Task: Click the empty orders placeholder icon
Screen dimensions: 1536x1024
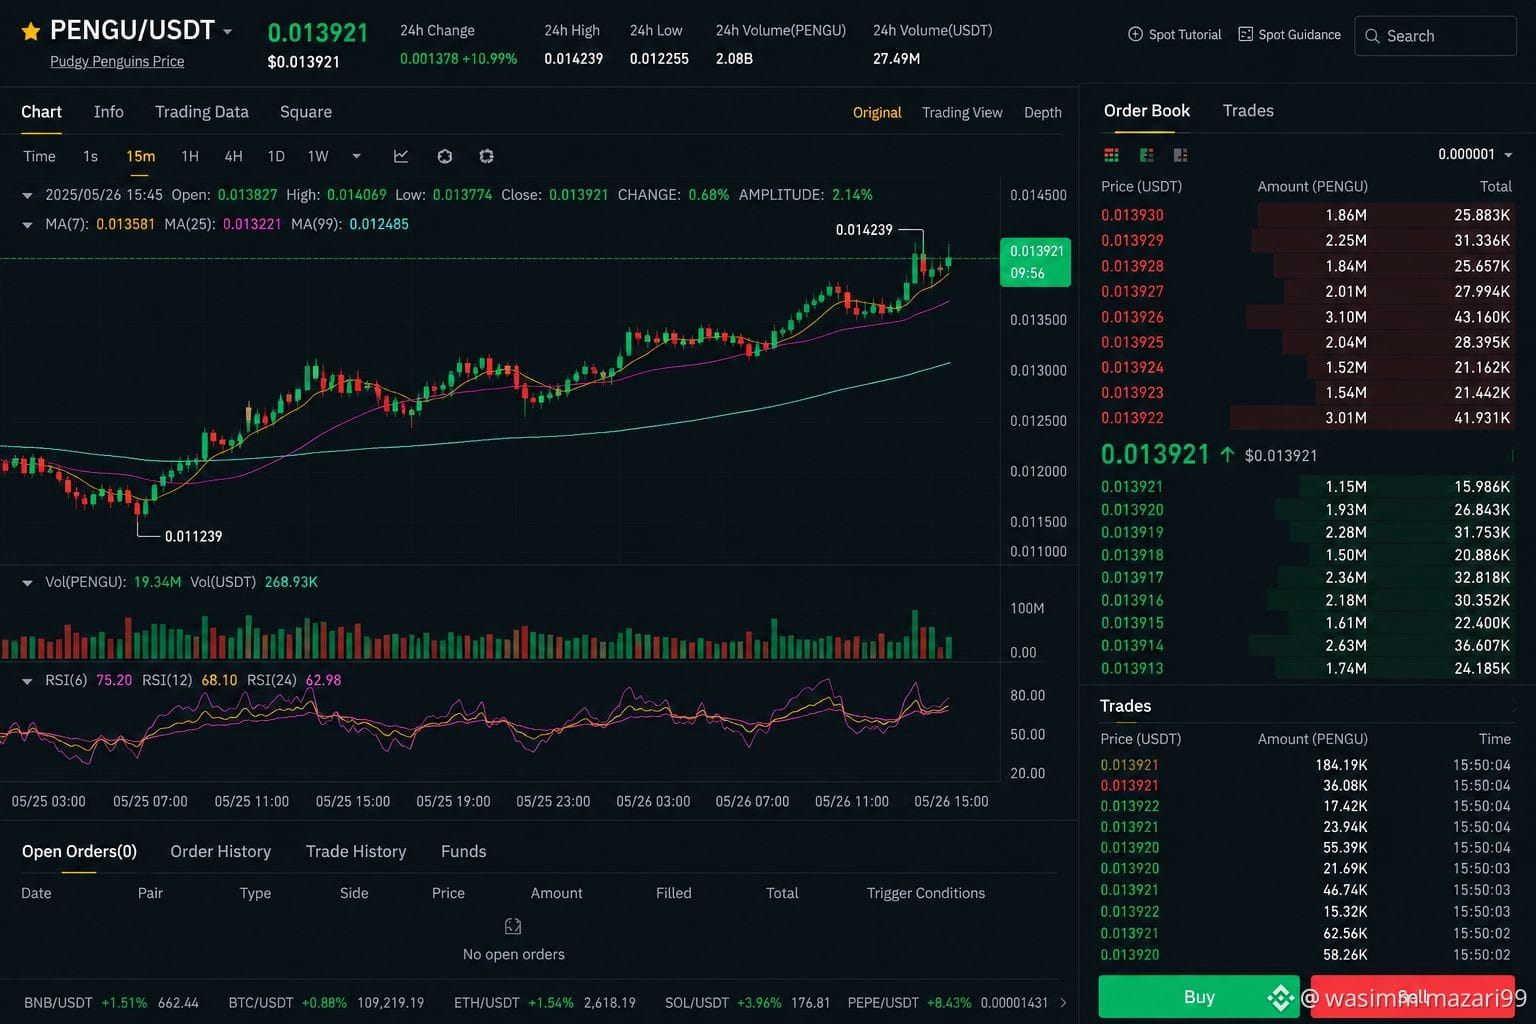Action: coord(513,926)
